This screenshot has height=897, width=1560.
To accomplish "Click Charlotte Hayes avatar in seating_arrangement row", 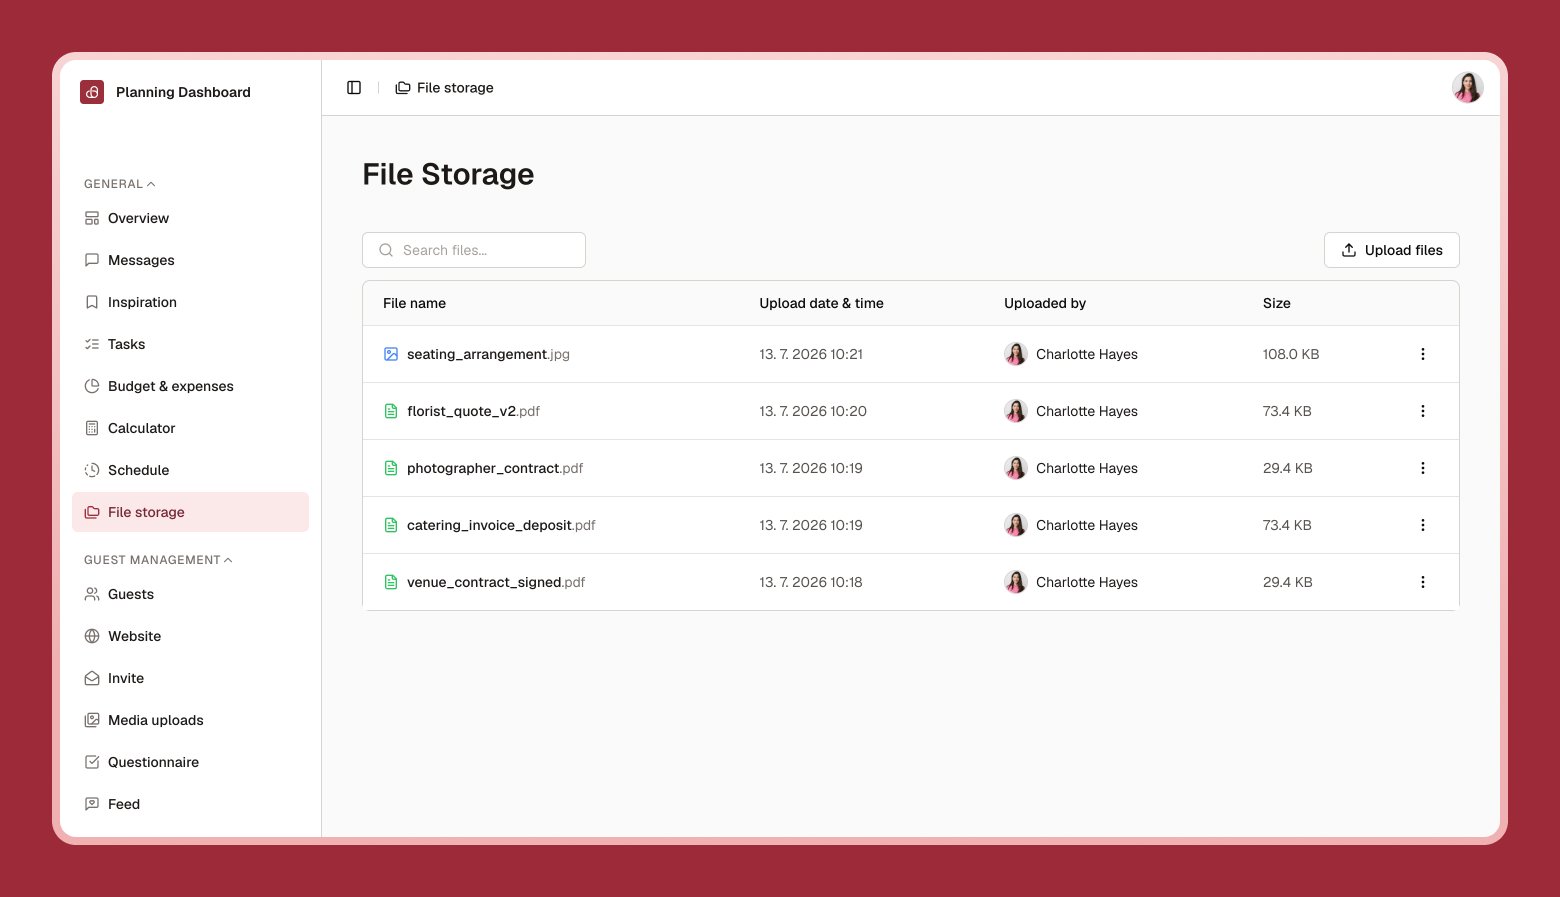I will (x=1016, y=354).
